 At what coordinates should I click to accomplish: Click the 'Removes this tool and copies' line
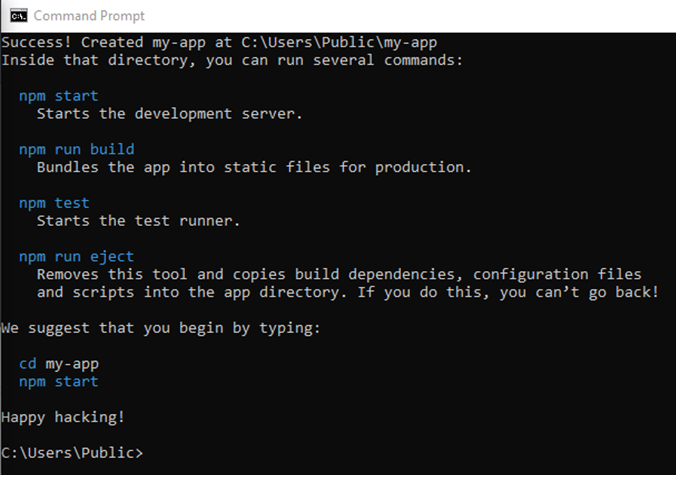(x=339, y=275)
